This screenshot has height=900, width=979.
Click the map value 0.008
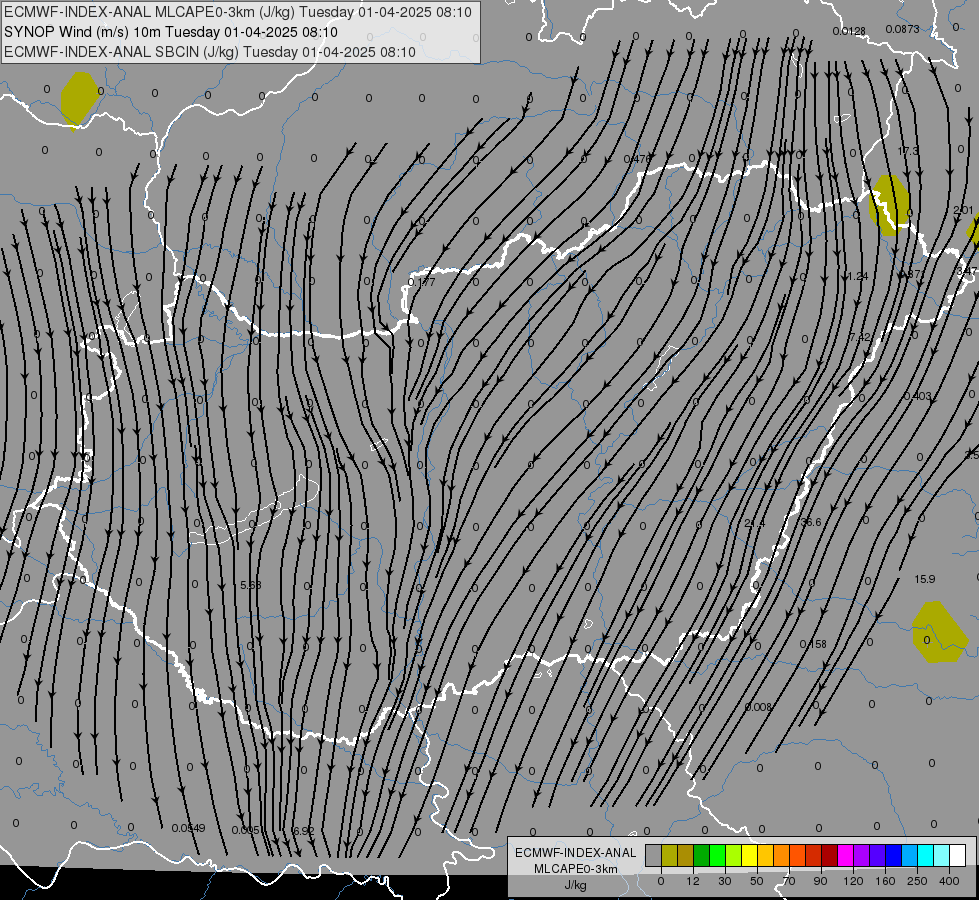[758, 707]
